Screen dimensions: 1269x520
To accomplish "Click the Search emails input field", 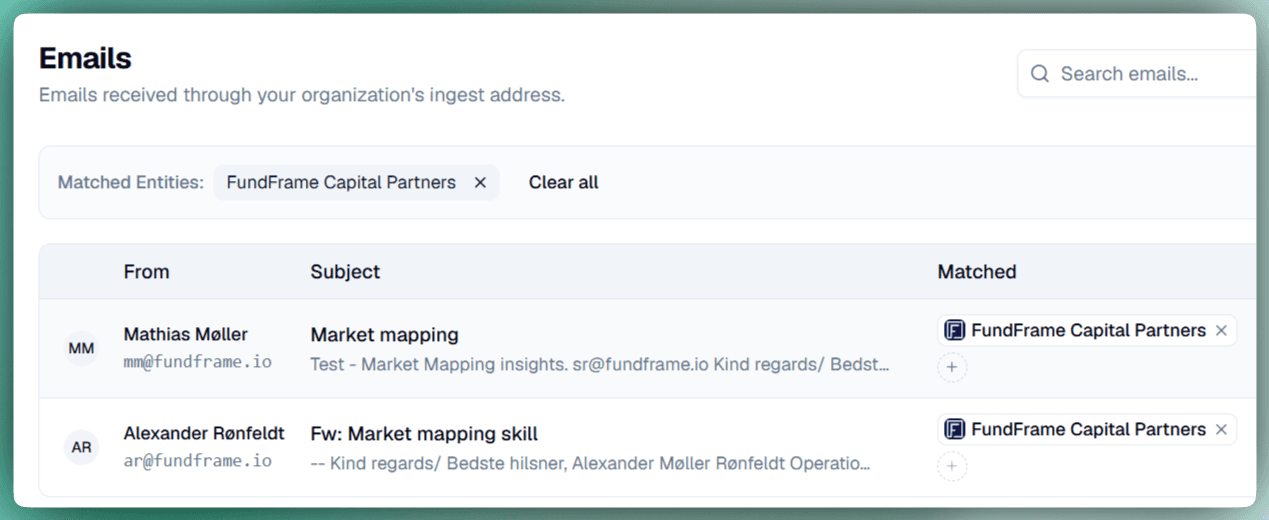I will coord(1136,74).
